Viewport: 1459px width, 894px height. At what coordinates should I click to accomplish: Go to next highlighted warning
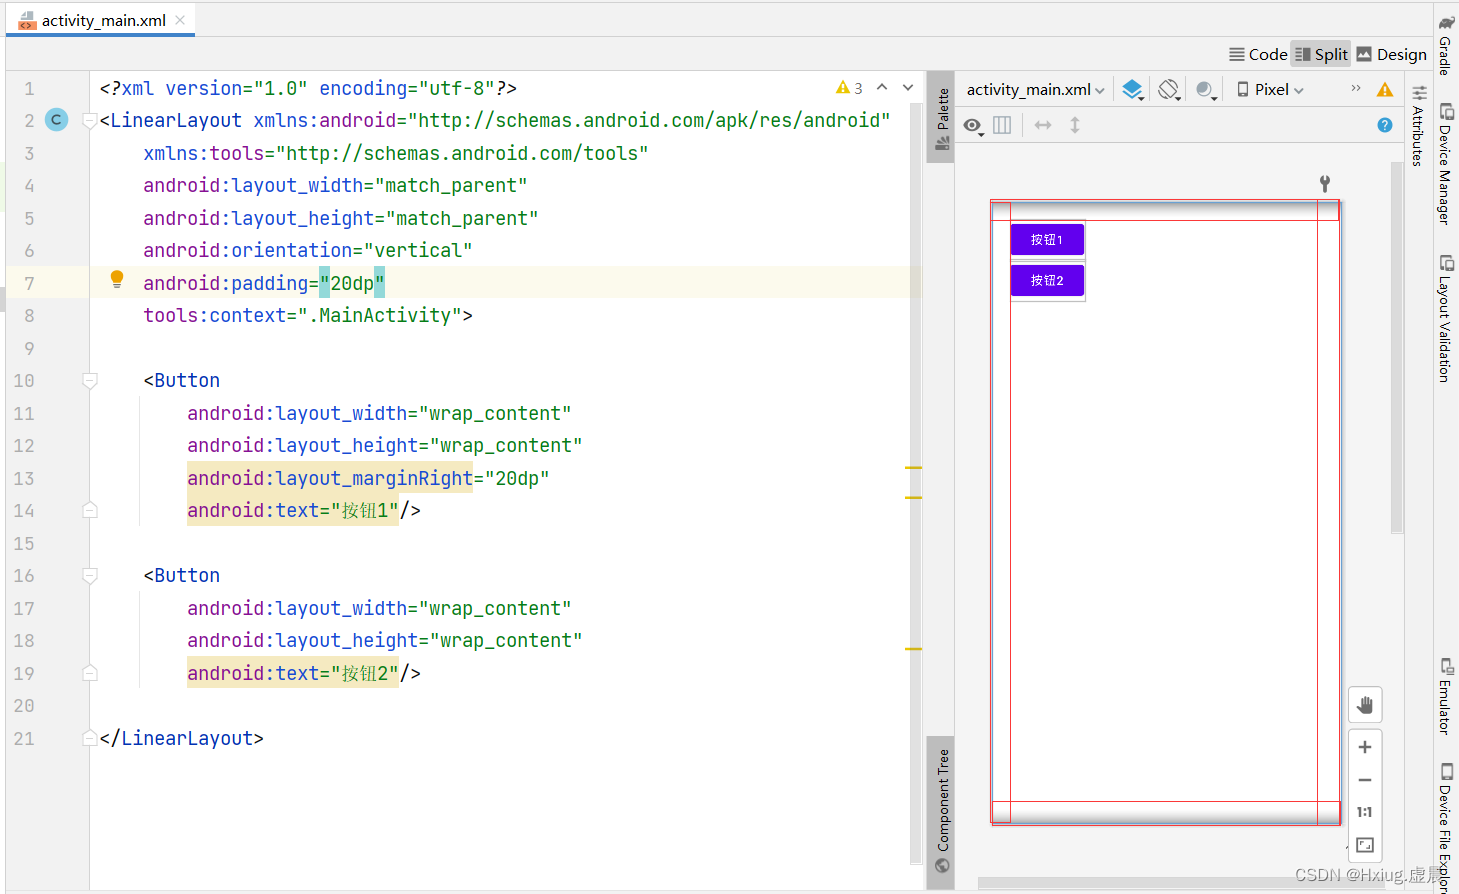[x=908, y=88]
